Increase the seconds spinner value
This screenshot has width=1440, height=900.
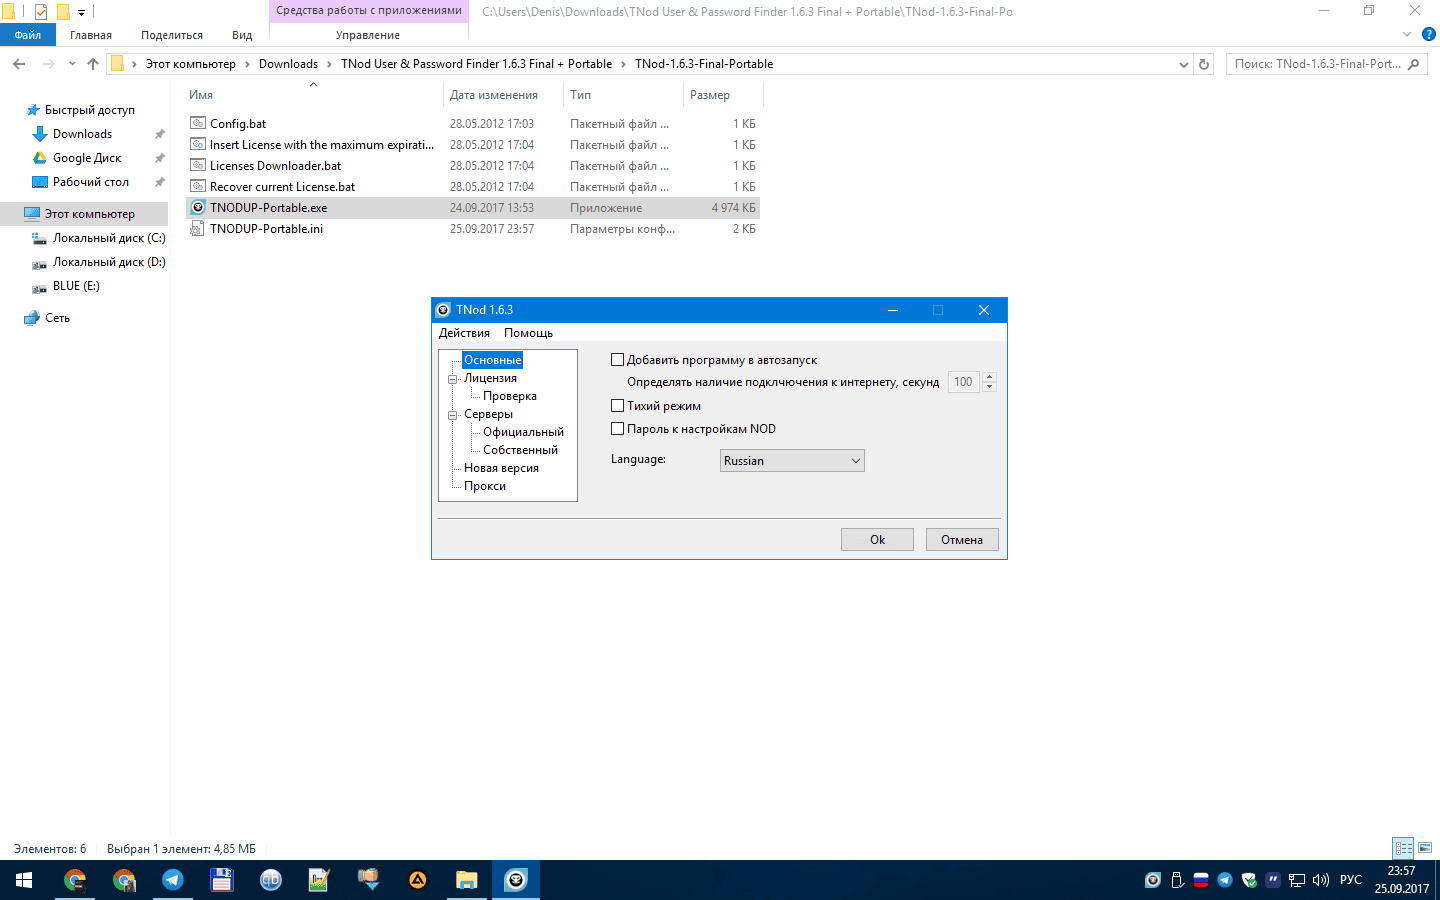[x=990, y=377]
